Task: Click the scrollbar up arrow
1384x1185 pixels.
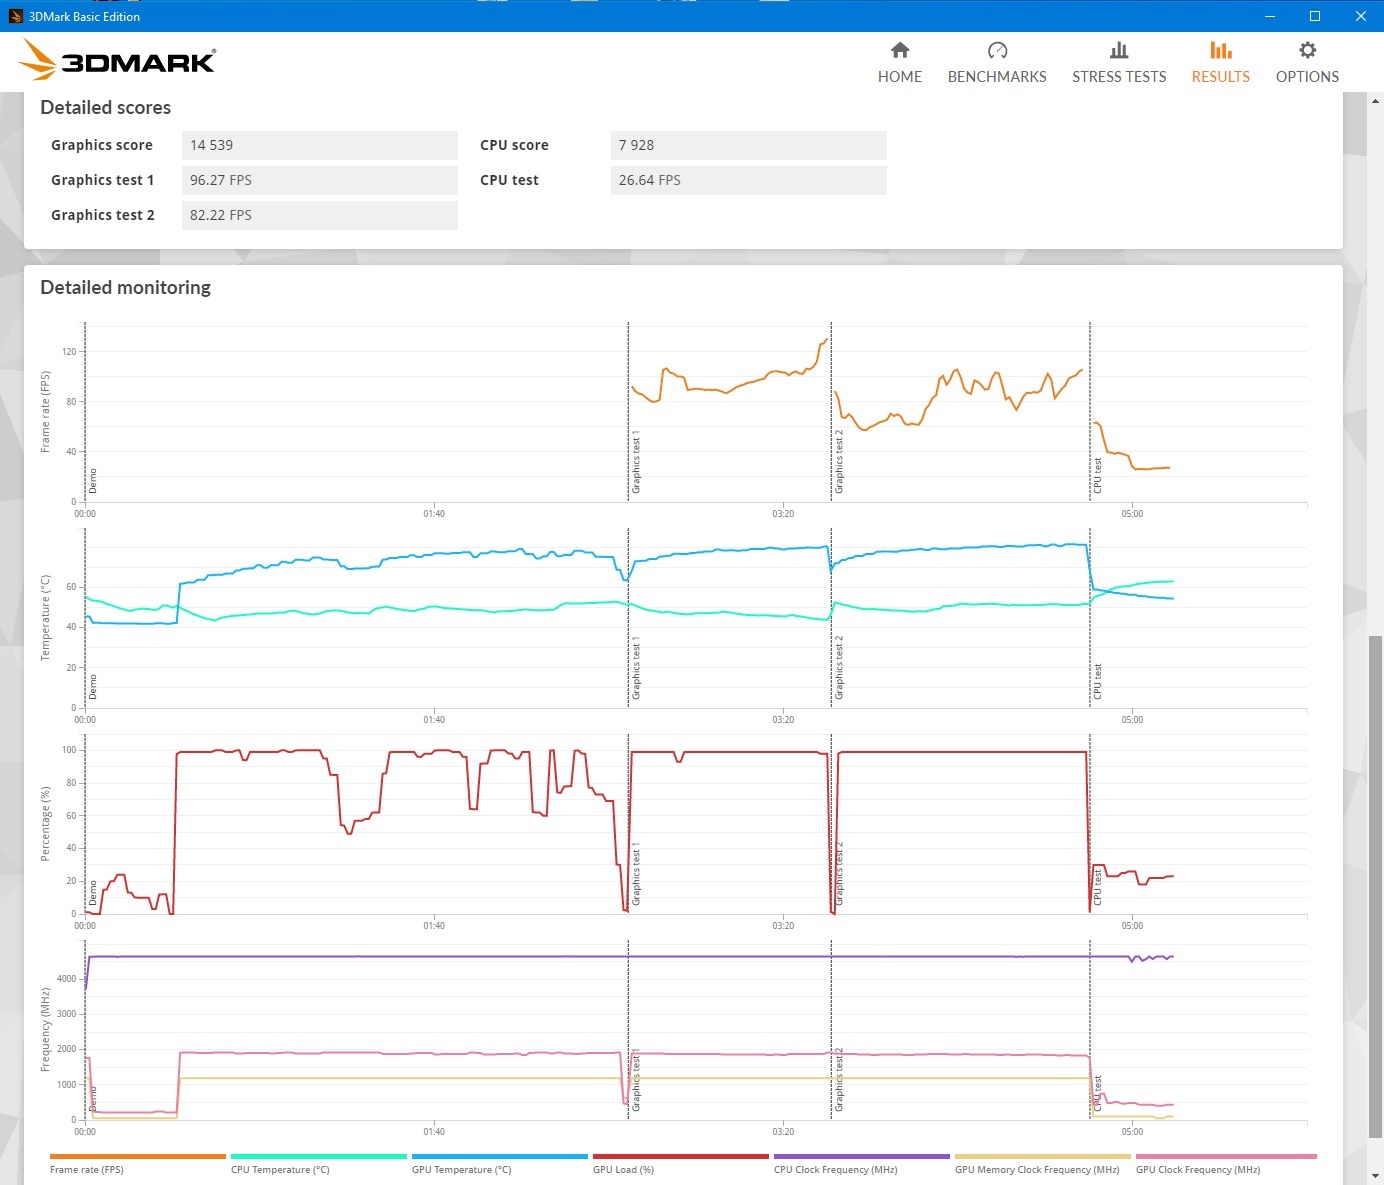Action: tap(1376, 100)
